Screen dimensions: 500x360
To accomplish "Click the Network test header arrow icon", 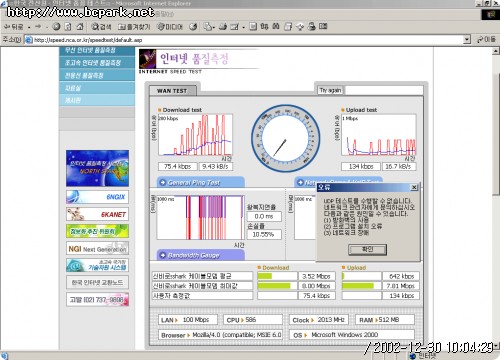I will pos(300,182).
